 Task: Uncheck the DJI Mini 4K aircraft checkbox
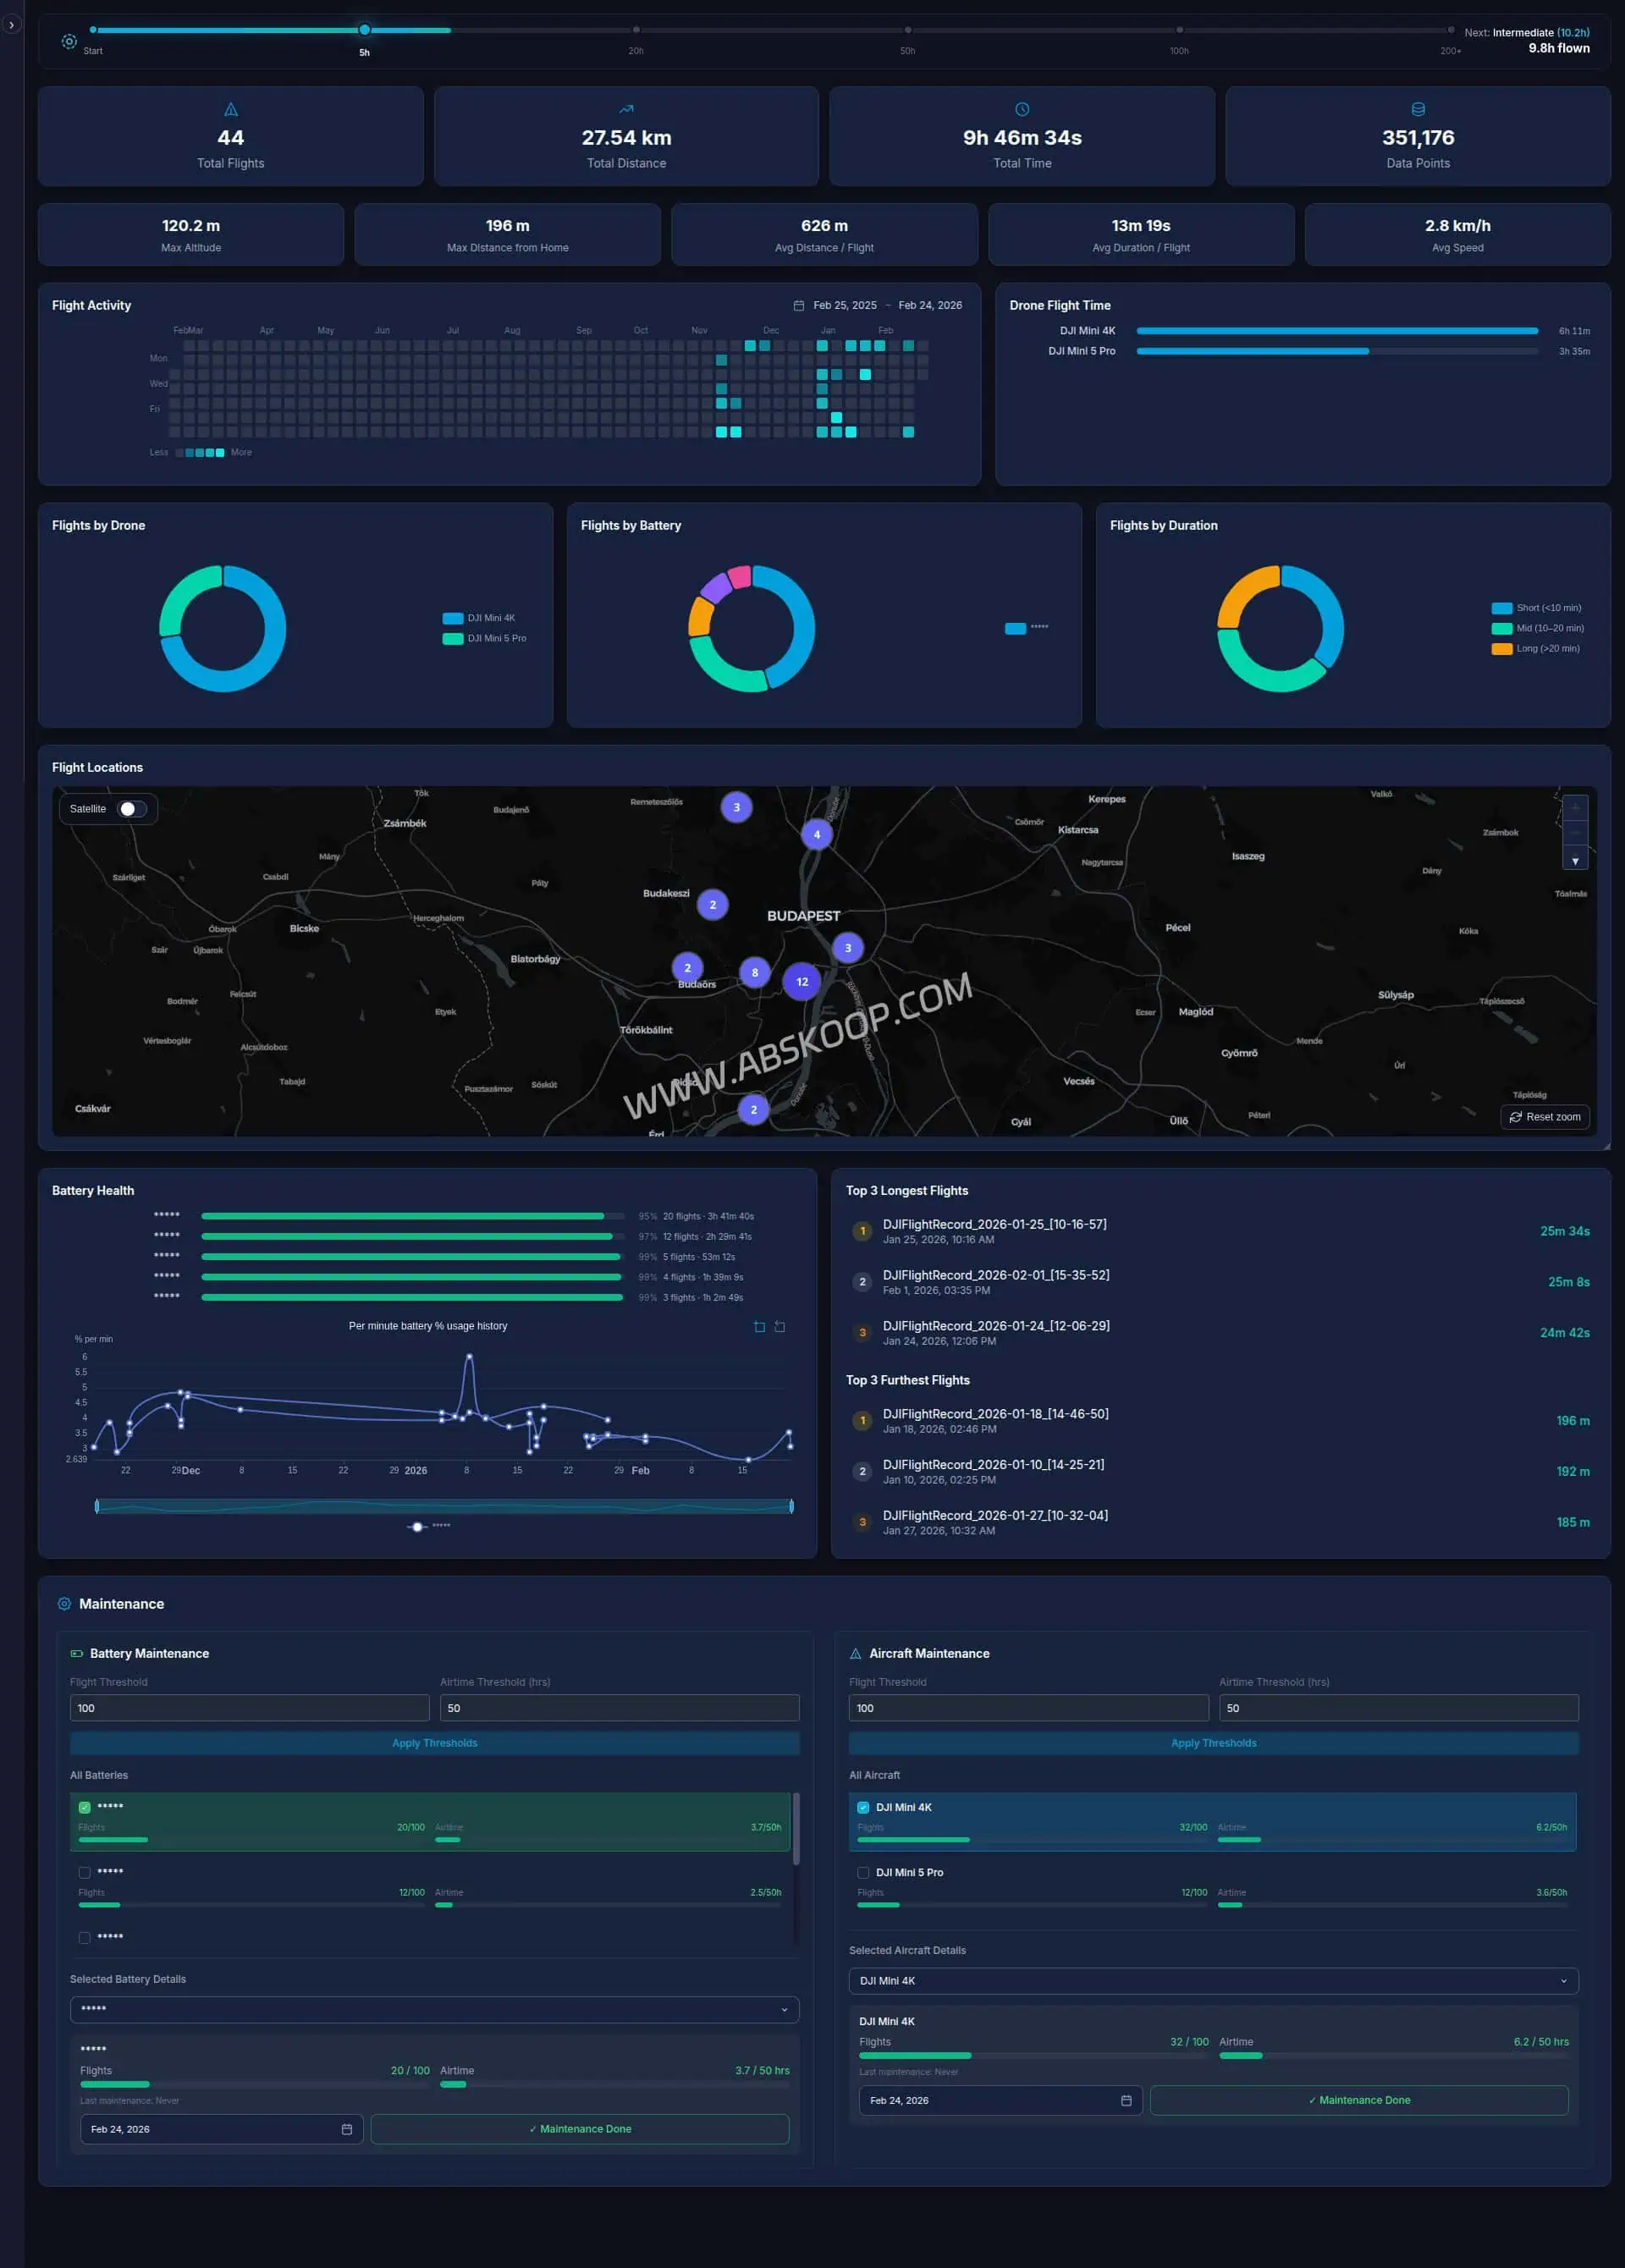(863, 1807)
